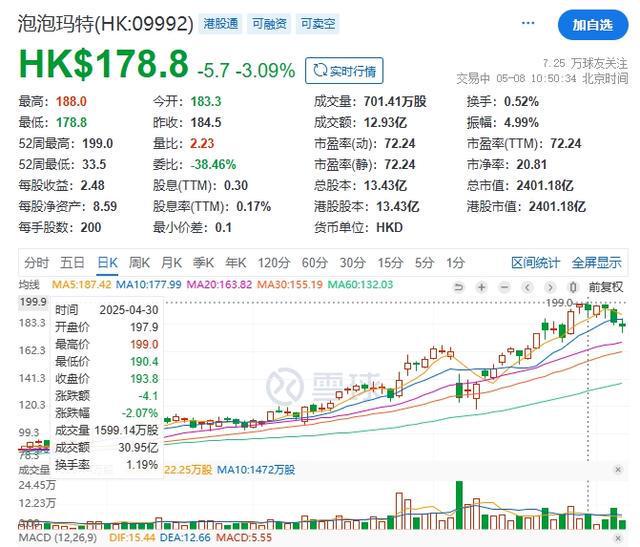This screenshot has width=640, height=547.
Task: Click the chart pan left arrow icon
Action: (x=527, y=287)
